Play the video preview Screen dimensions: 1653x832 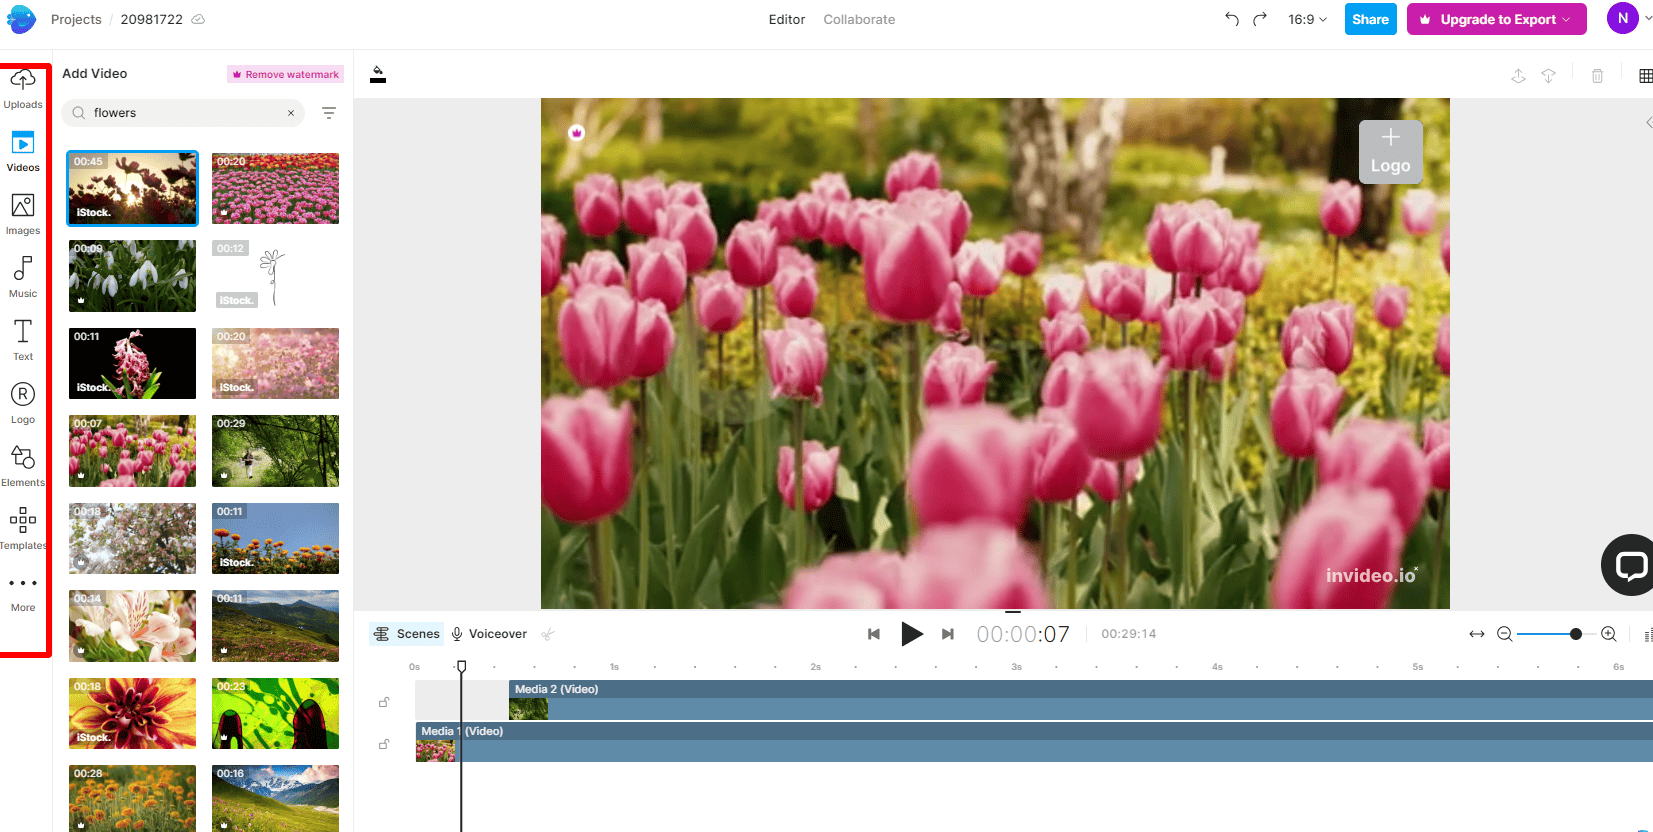click(x=911, y=634)
